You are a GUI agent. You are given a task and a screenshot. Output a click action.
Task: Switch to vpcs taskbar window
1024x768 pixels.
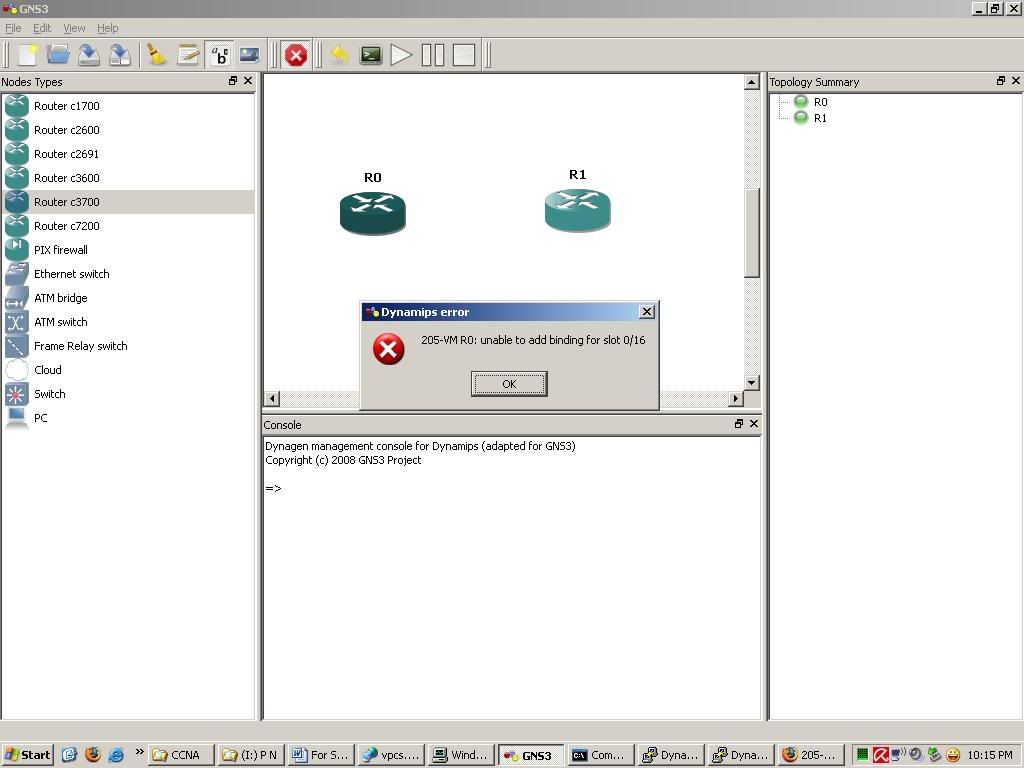(392, 755)
